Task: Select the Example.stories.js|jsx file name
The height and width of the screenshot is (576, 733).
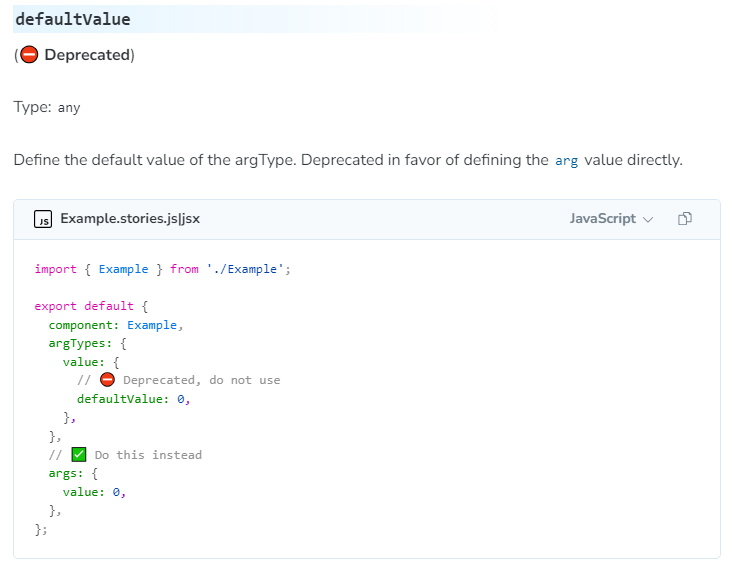Action: pyautogui.click(x=130, y=218)
